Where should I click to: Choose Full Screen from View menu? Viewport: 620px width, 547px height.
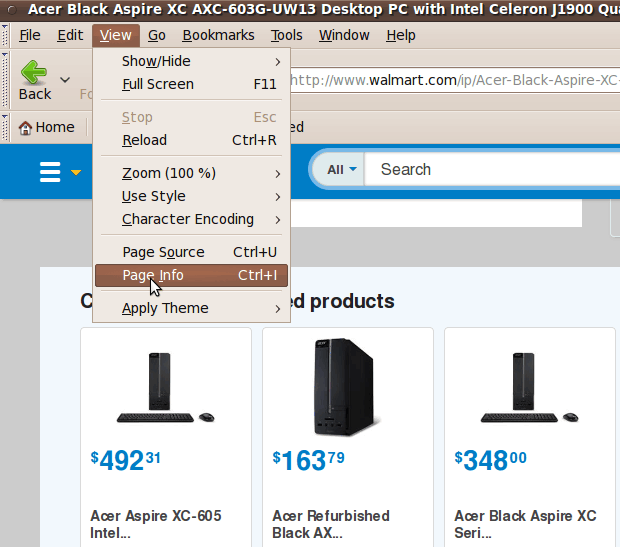191,84
